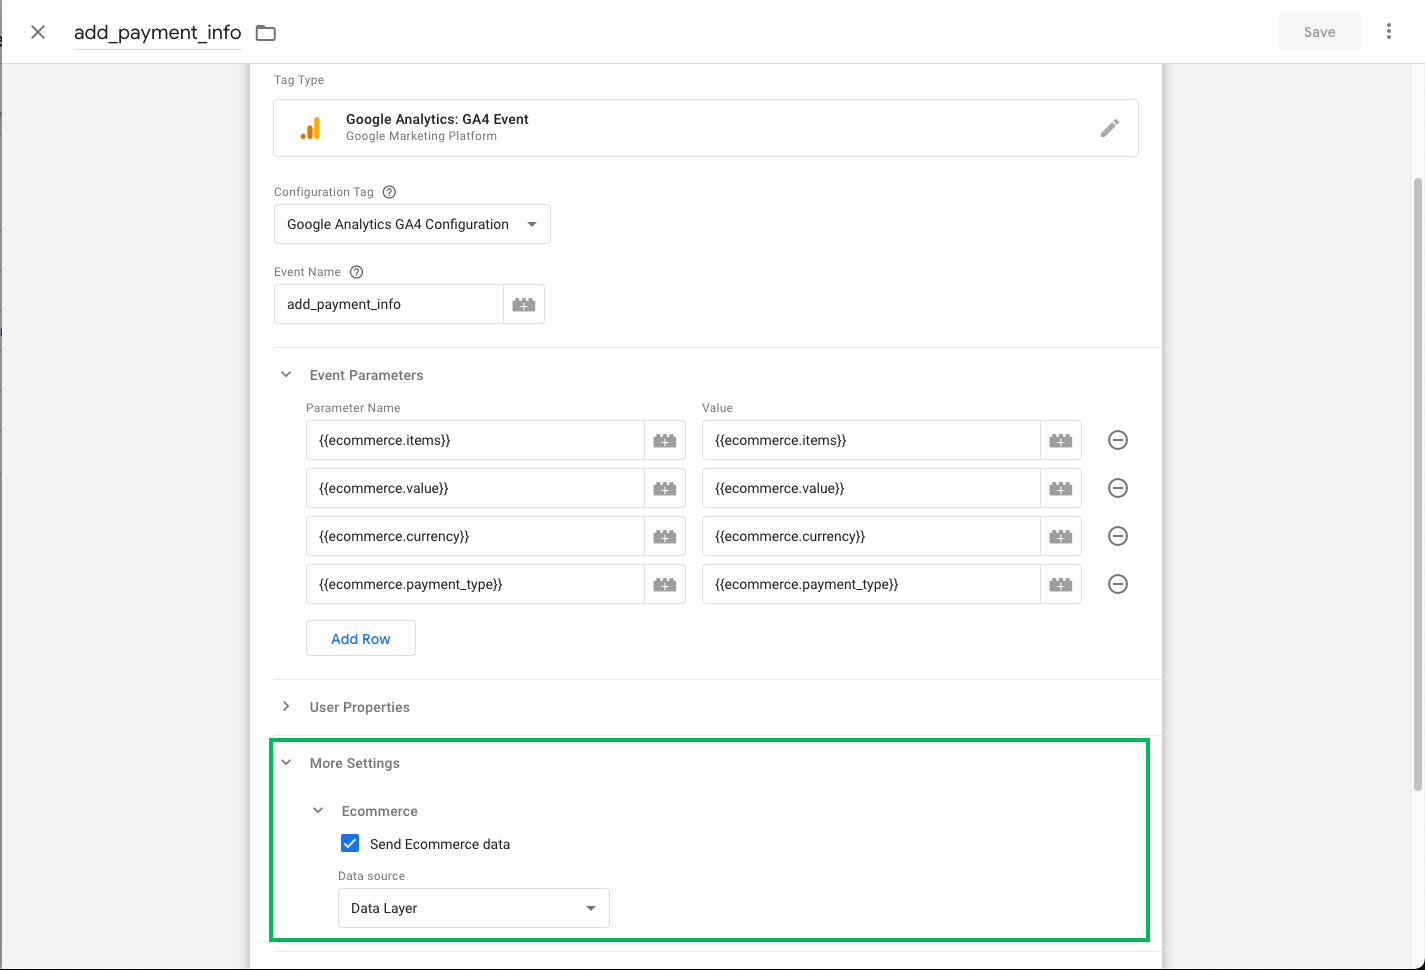Open the three-dot more actions menu
Screen dimensions: 1425x970
(x=1389, y=32)
